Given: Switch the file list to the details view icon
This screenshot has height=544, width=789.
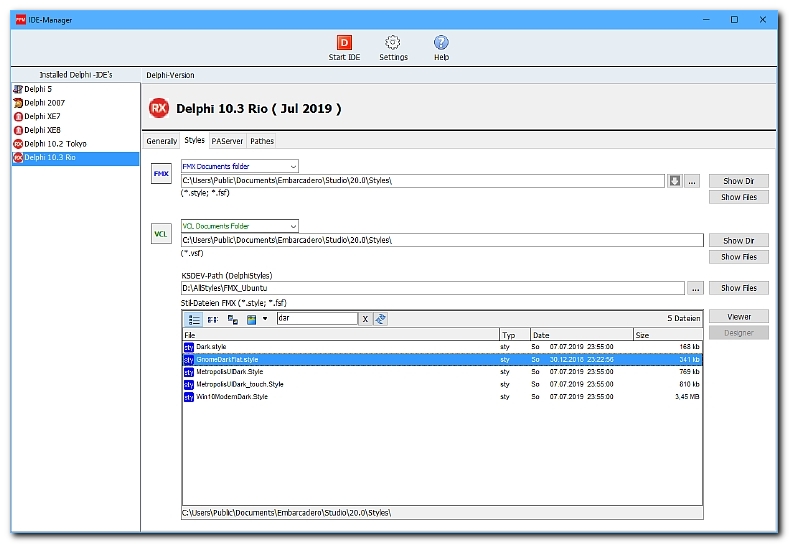Looking at the screenshot, I should (194, 319).
